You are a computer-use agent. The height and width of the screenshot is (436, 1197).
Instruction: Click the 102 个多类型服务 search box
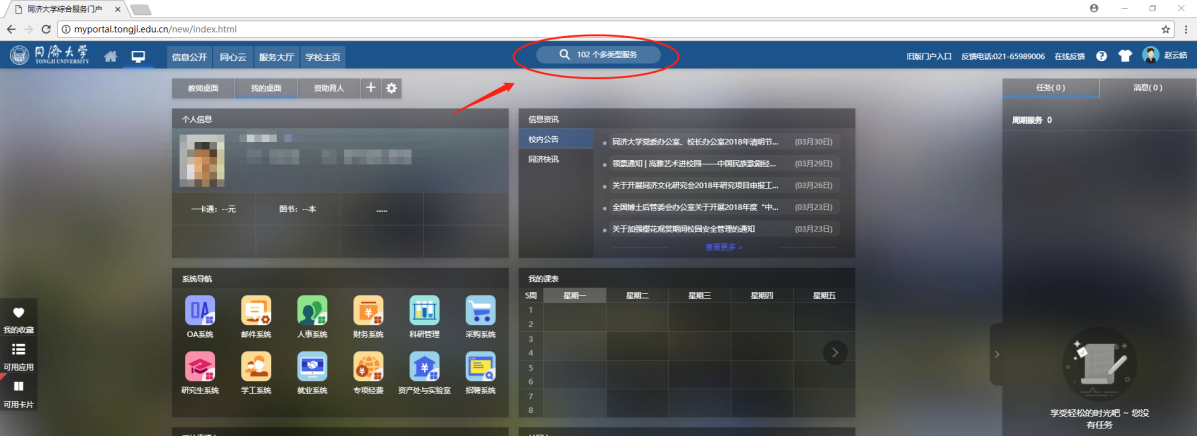tap(598, 54)
